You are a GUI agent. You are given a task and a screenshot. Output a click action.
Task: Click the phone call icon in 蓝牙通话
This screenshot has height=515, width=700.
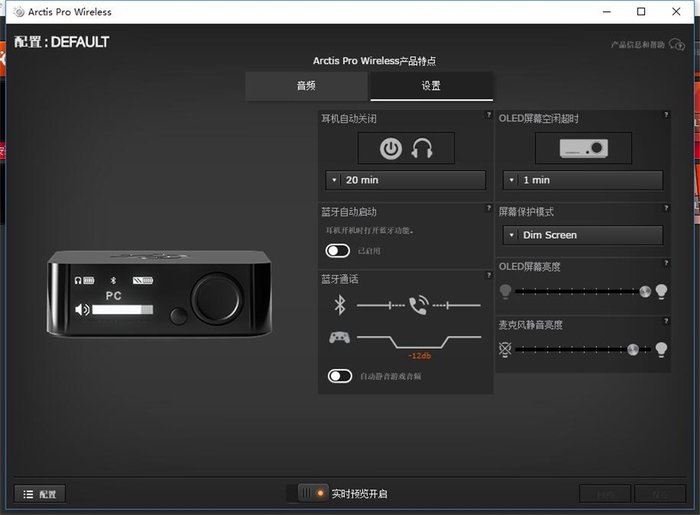419,306
